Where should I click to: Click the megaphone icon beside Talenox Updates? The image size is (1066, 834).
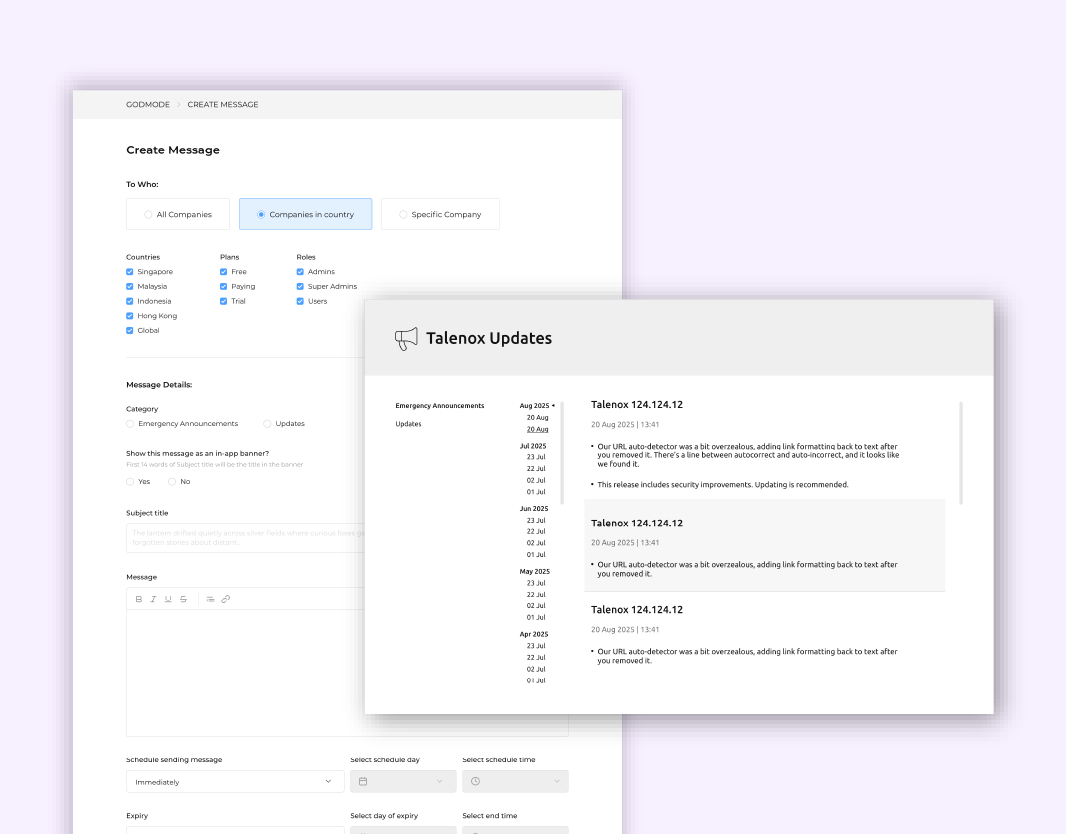407,338
